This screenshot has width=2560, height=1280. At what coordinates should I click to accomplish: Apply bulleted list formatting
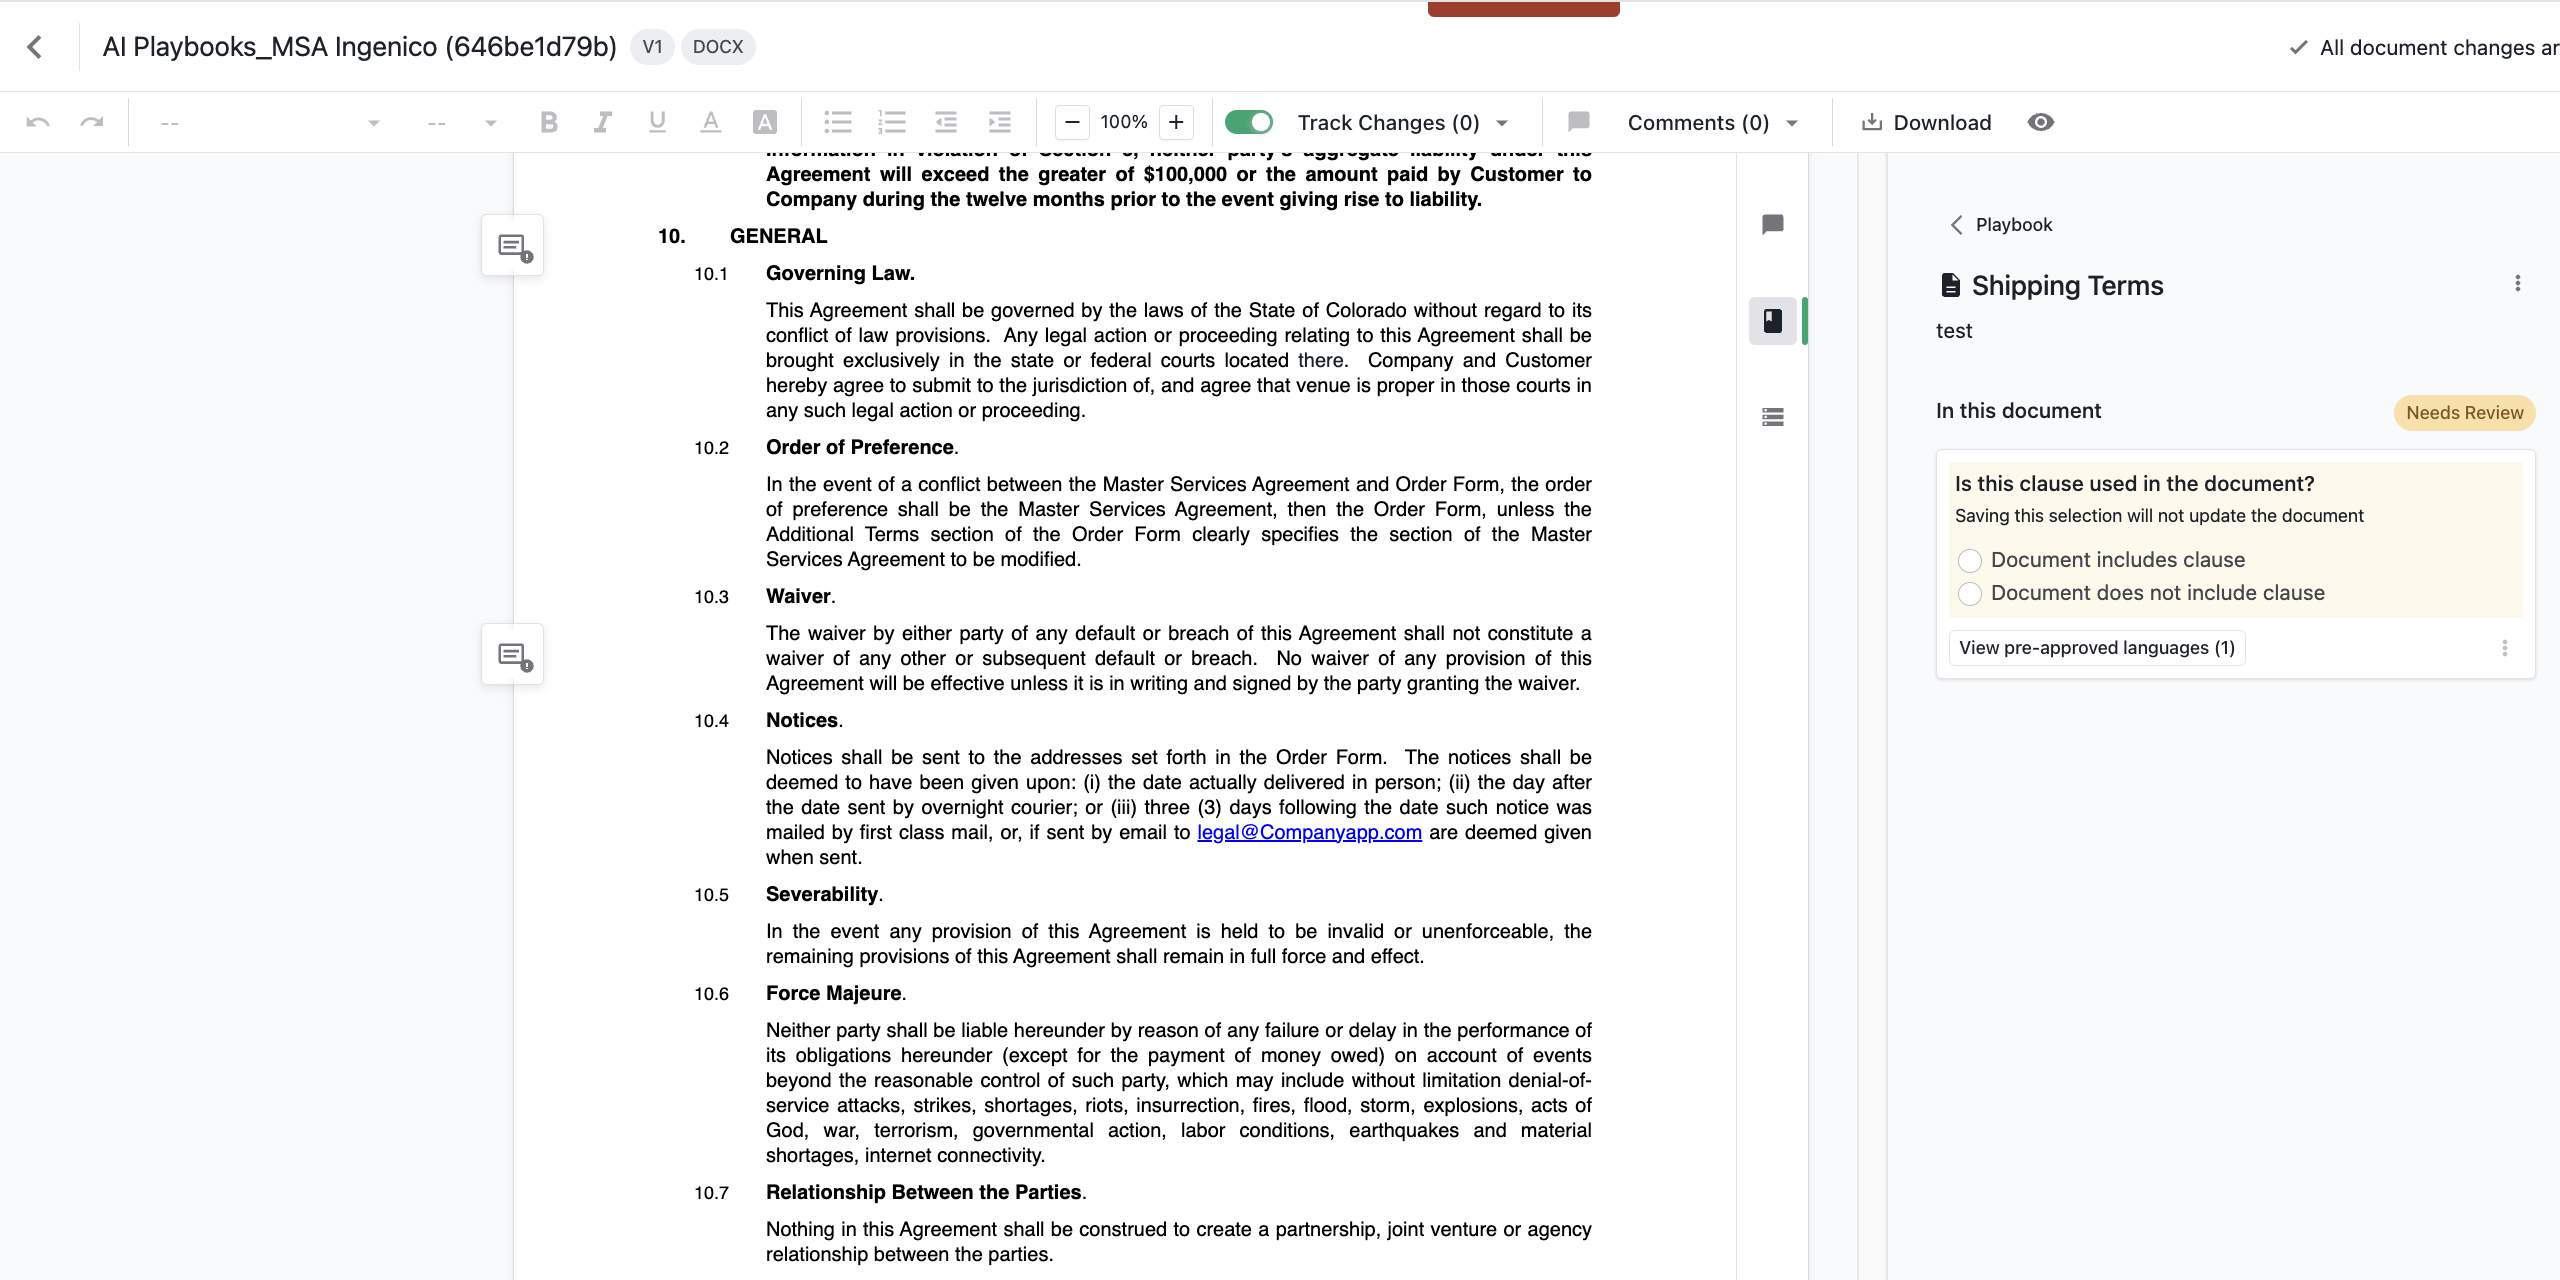838,122
